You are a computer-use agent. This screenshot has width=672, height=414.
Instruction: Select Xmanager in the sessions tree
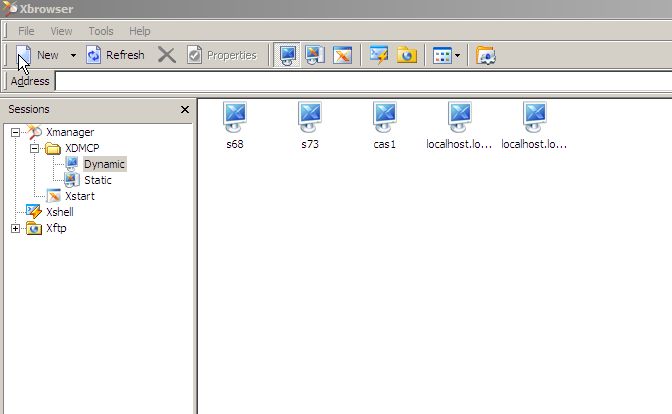[x=70, y=132]
